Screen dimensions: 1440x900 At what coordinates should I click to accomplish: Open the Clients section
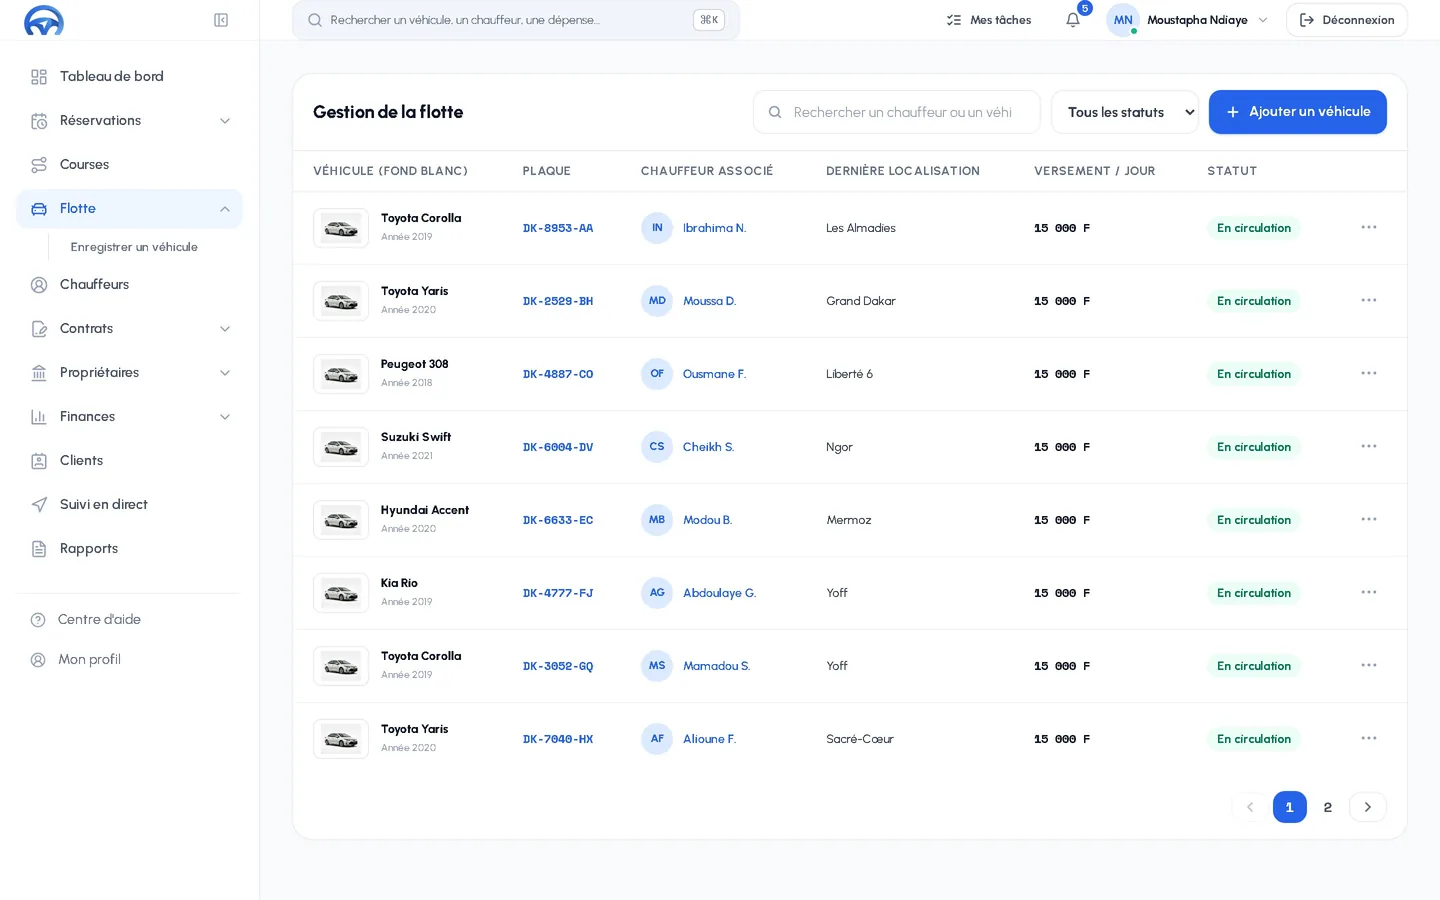point(129,461)
